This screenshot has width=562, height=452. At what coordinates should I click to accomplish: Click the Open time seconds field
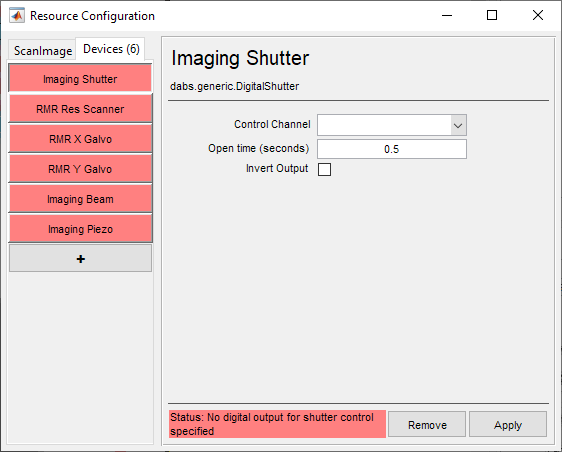[x=392, y=149]
